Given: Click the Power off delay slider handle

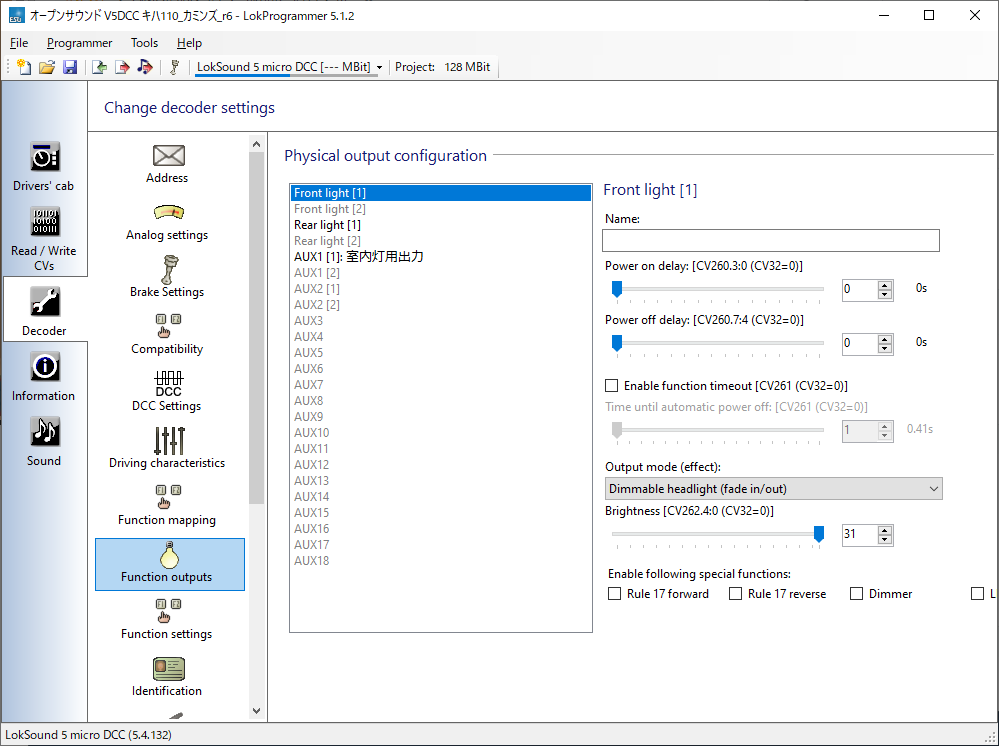Looking at the screenshot, I should [x=617, y=343].
